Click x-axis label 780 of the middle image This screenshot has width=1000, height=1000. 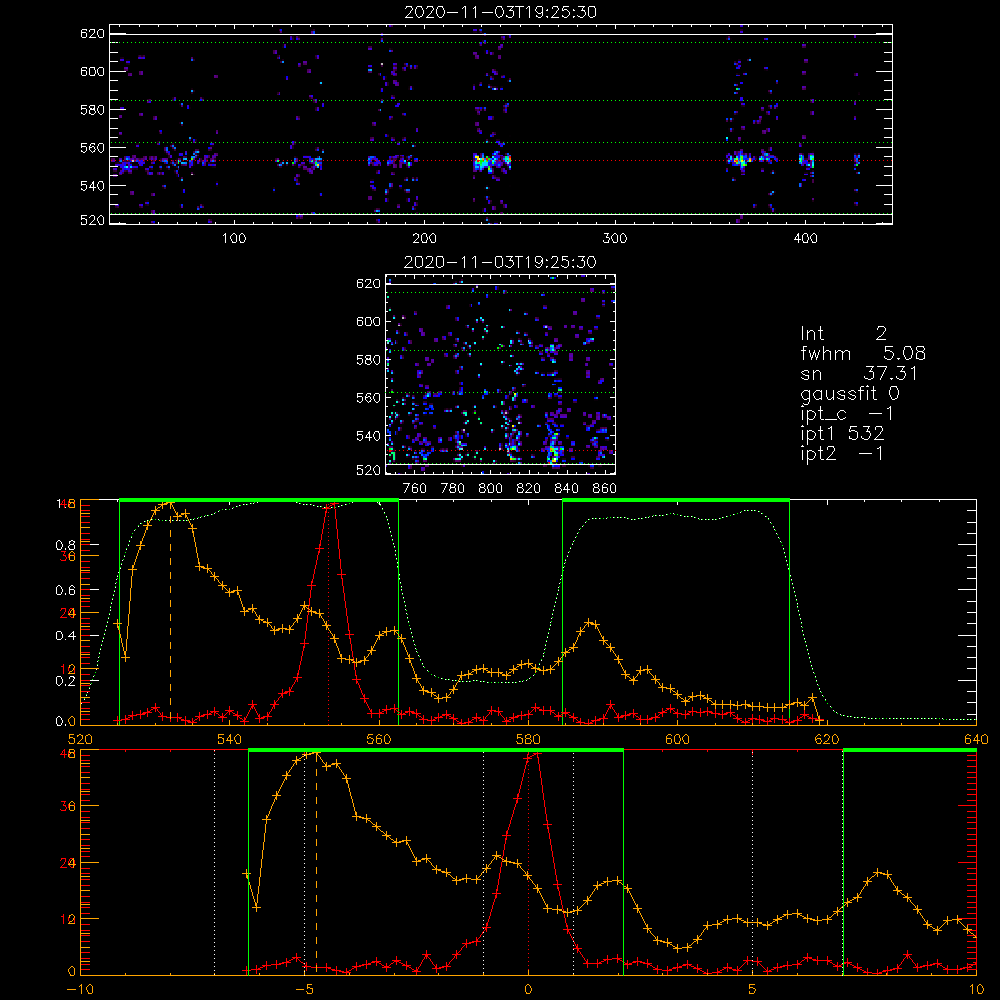click(453, 489)
